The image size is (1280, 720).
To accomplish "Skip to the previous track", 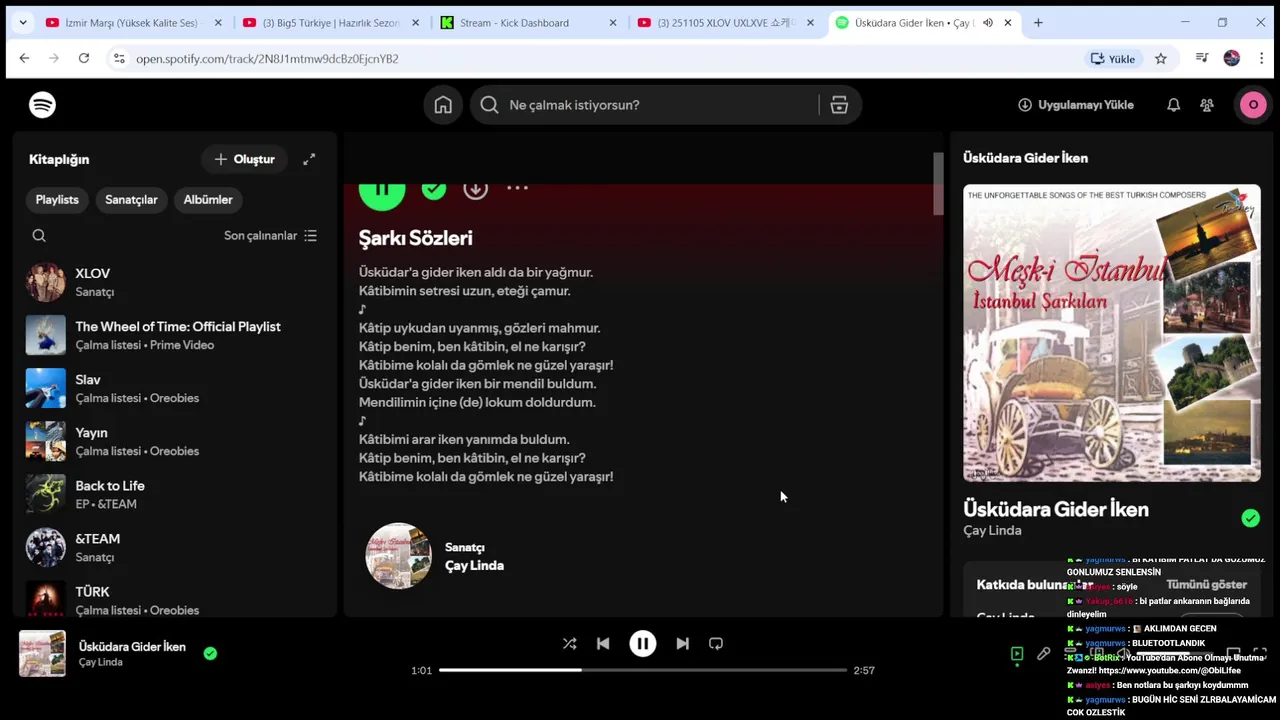I will point(603,644).
